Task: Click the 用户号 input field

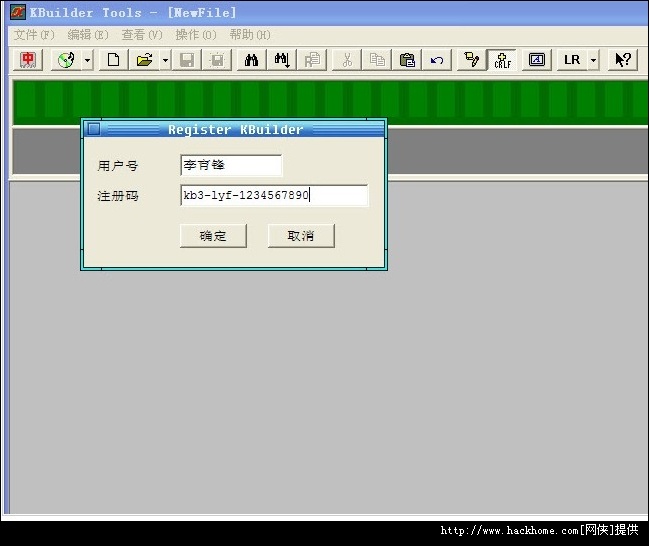Action: point(231,165)
